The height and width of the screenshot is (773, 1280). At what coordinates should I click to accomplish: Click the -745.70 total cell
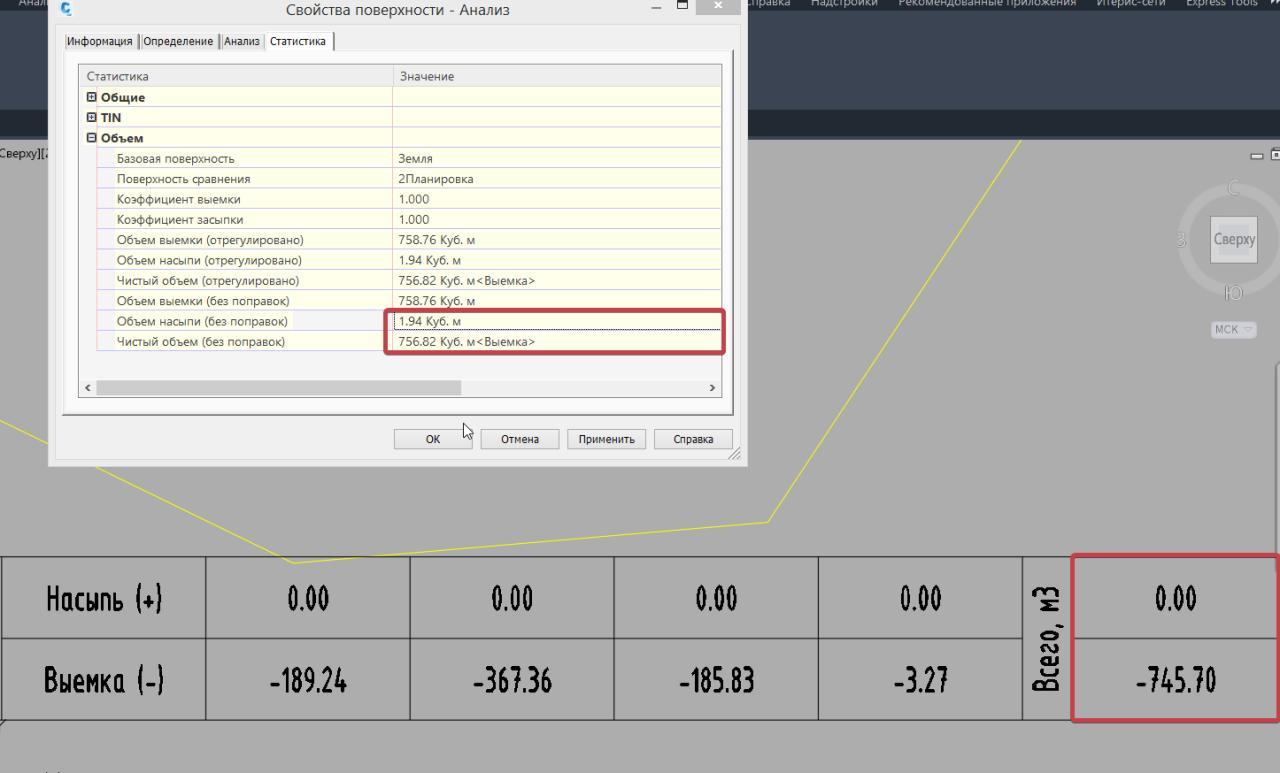tap(1175, 680)
